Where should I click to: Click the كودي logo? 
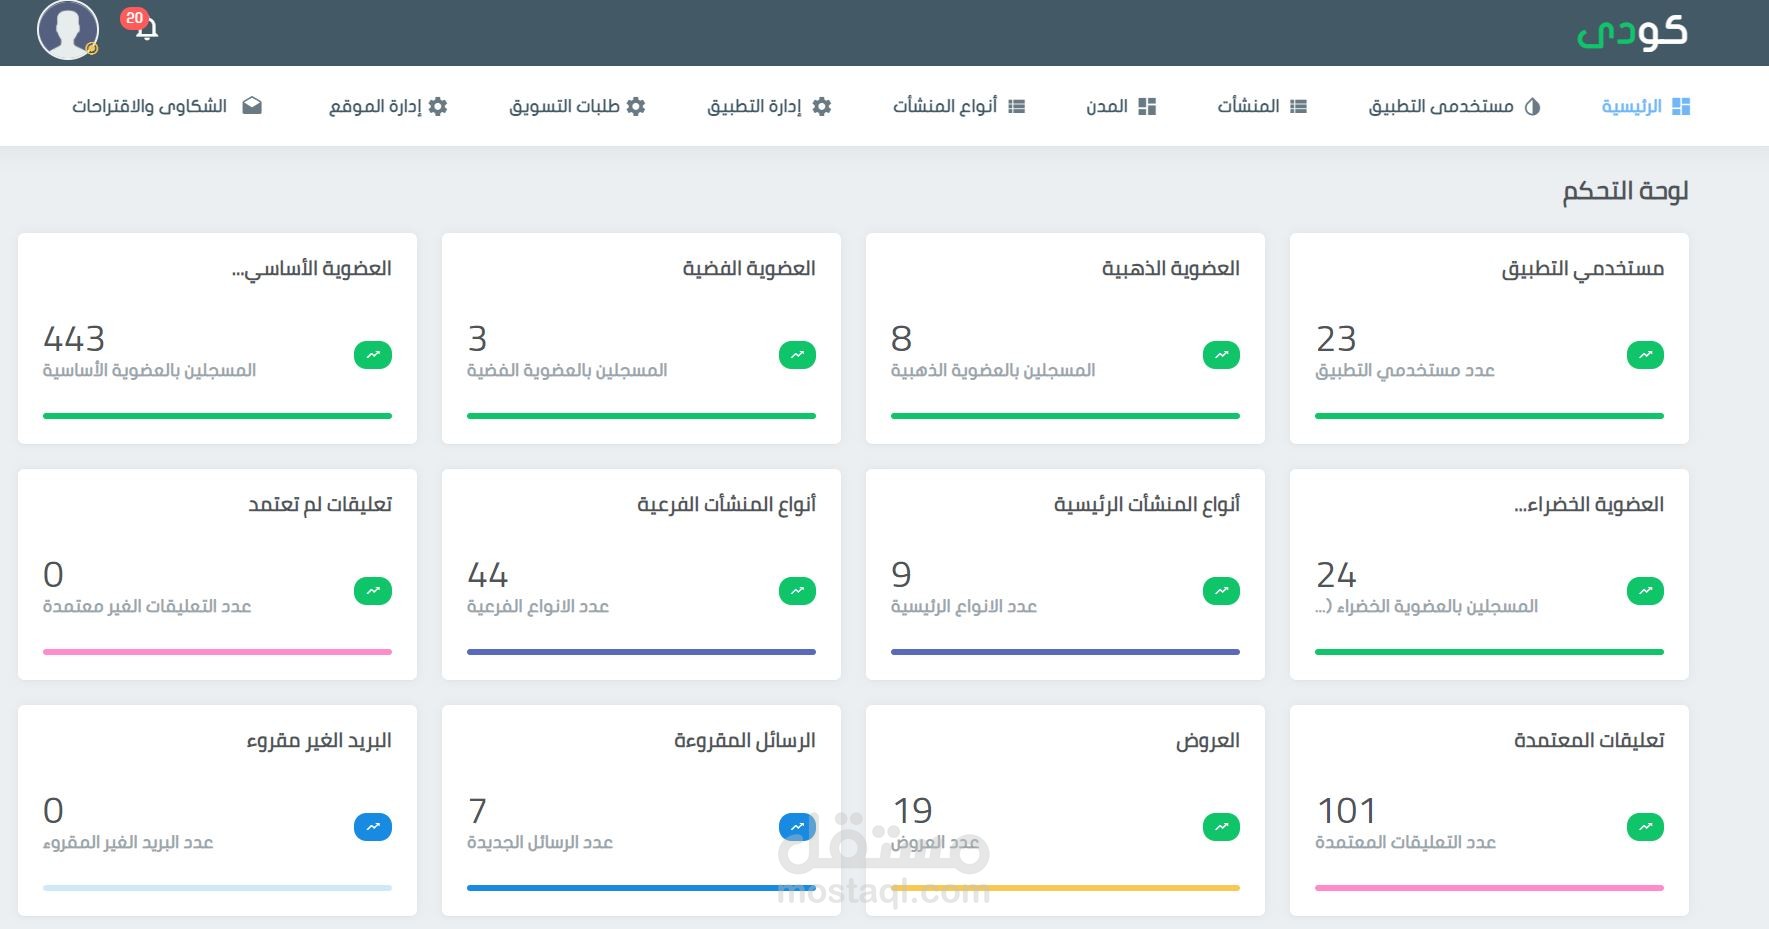(1631, 31)
